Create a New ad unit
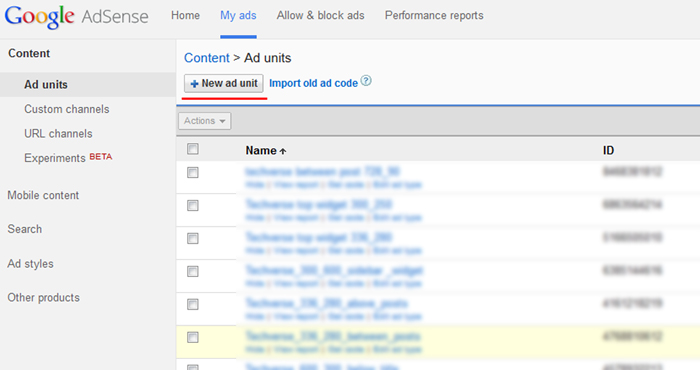 click(x=224, y=83)
